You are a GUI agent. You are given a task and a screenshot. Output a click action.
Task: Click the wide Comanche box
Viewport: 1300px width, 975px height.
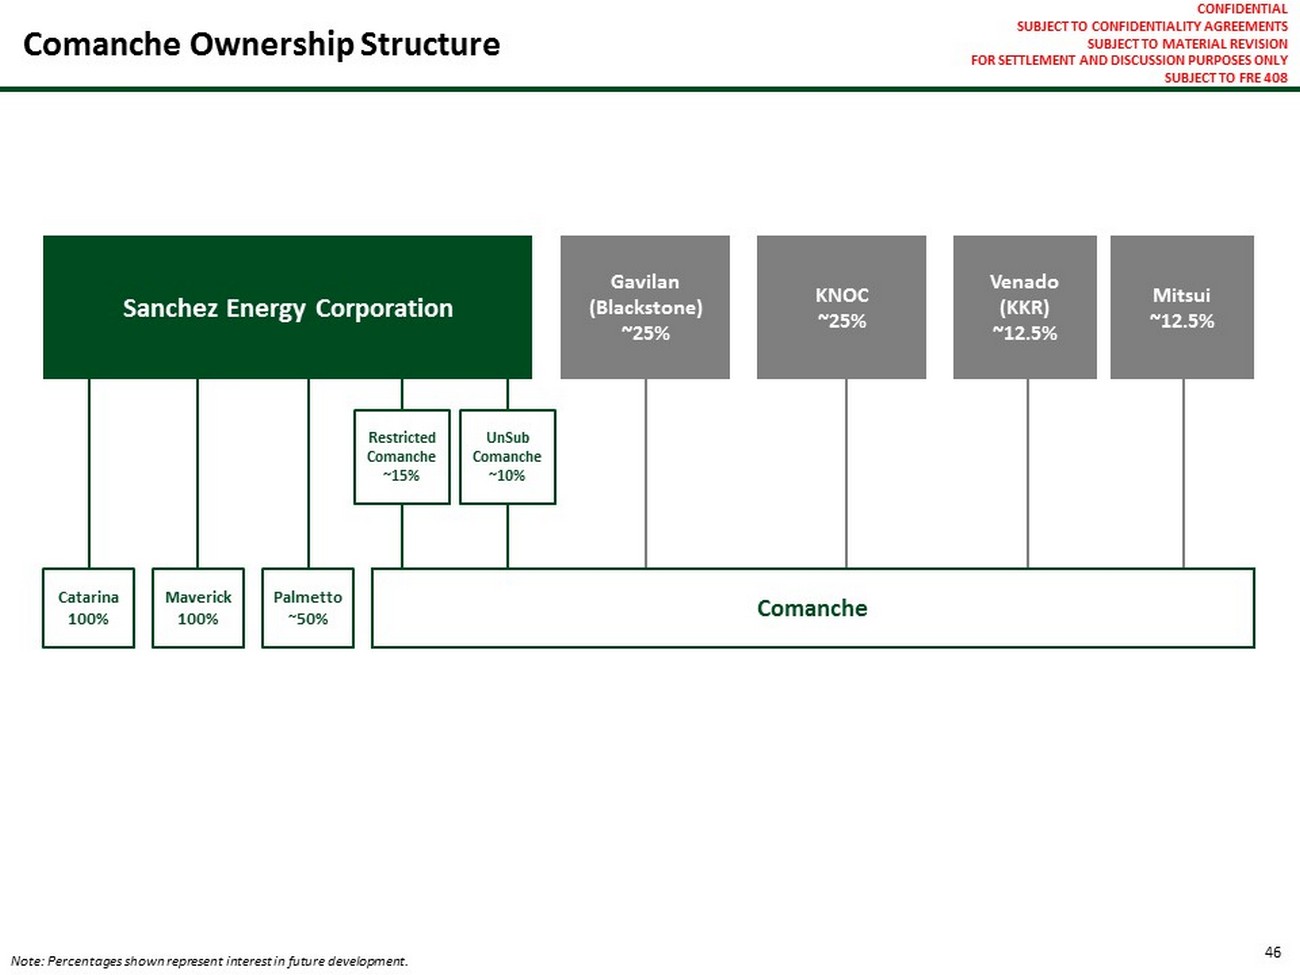tap(812, 608)
